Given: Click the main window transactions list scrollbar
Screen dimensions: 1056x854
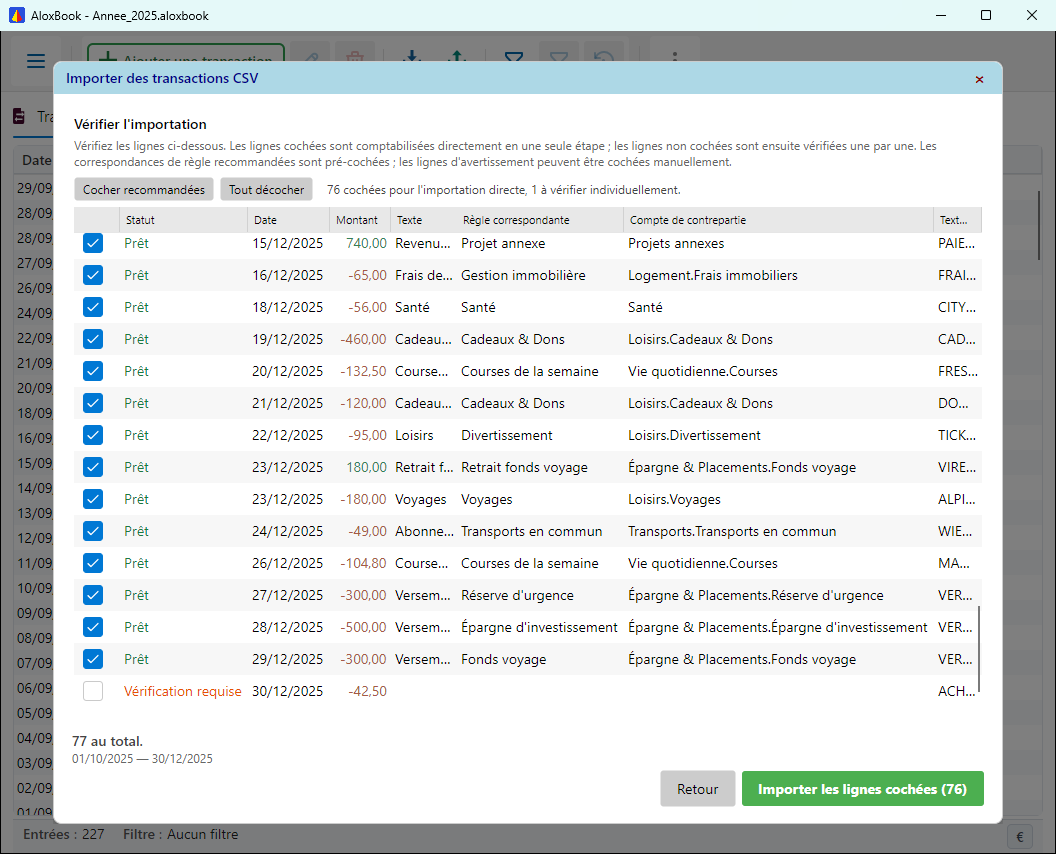Looking at the screenshot, I should point(1039,226).
